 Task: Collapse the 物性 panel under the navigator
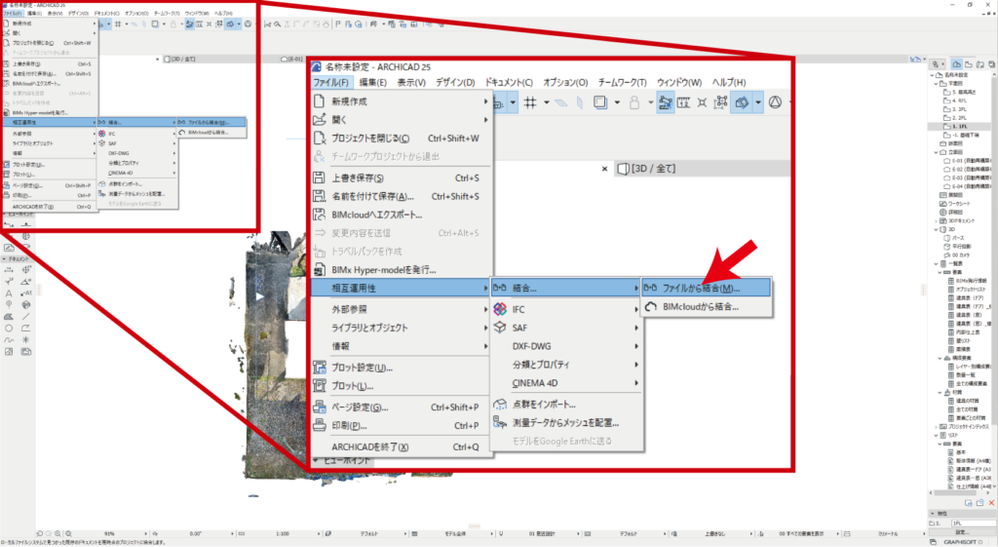[932, 513]
